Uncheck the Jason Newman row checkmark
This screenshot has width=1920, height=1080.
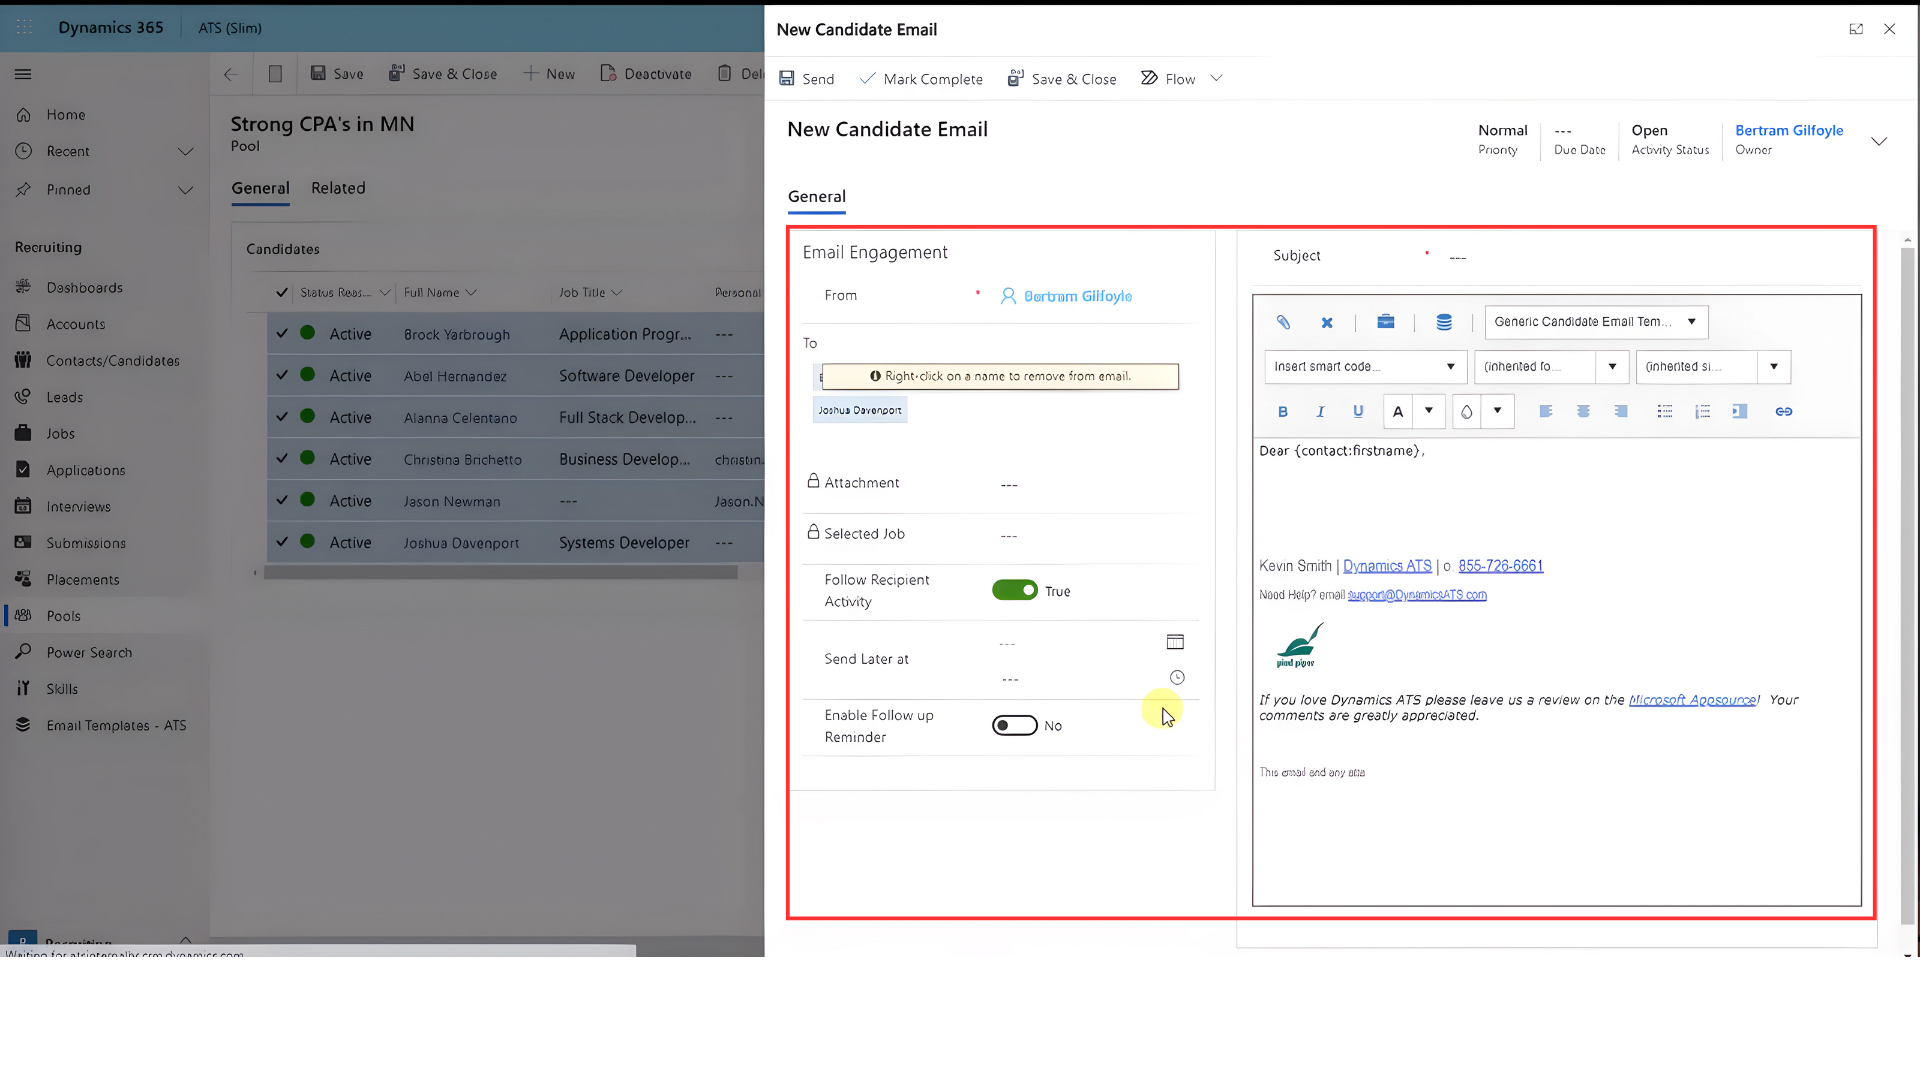pos(282,500)
